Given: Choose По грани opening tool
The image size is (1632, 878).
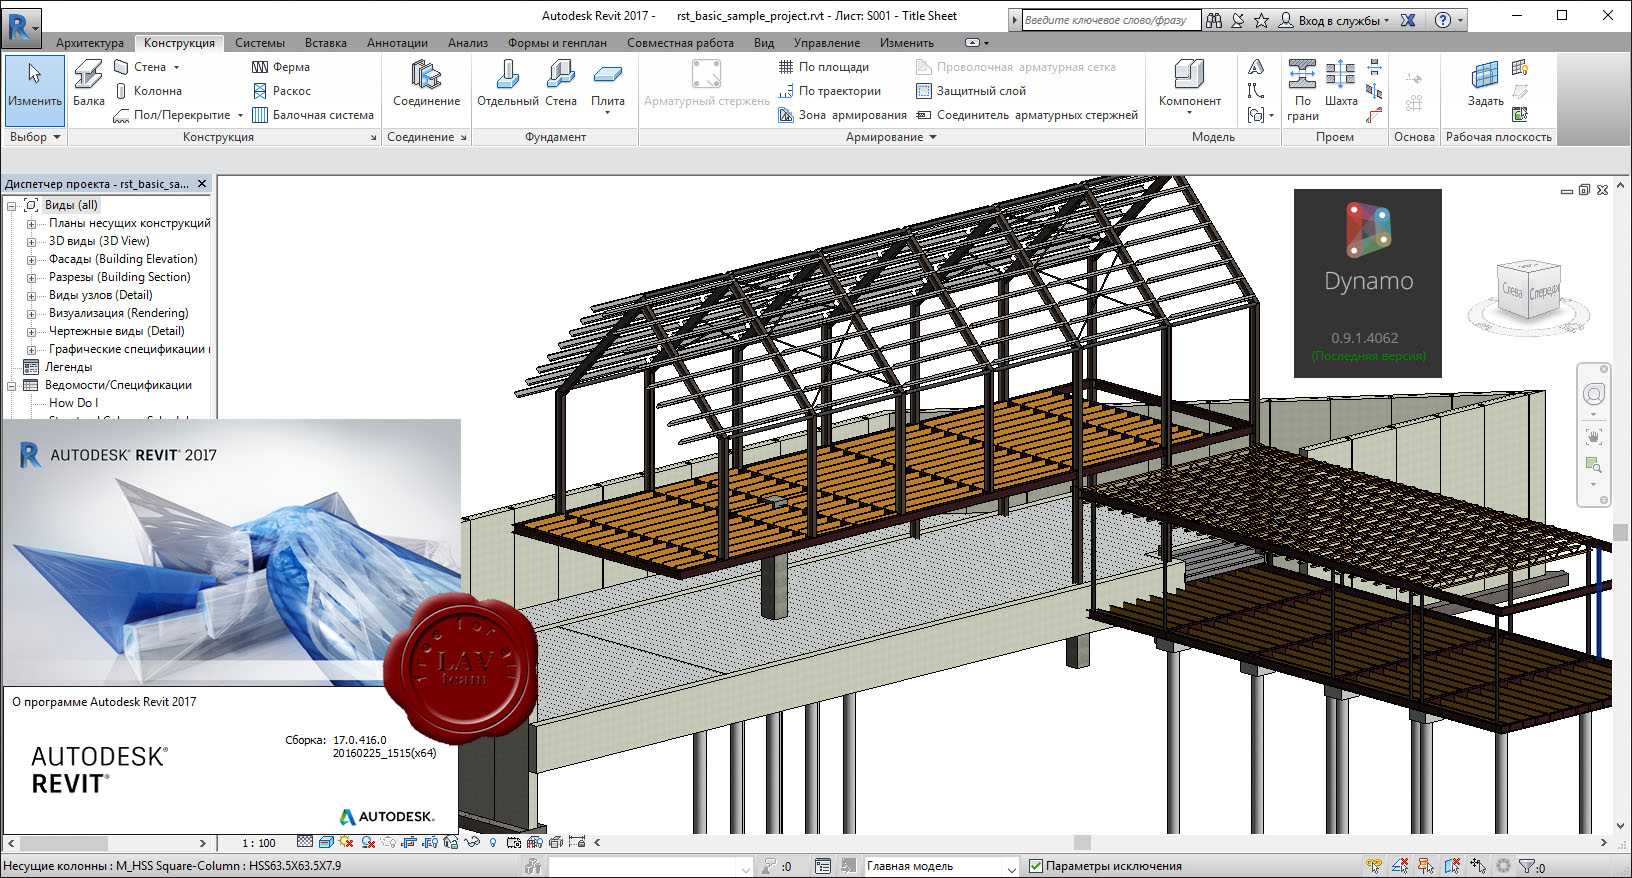Looking at the screenshot, I should [1302, 90].
